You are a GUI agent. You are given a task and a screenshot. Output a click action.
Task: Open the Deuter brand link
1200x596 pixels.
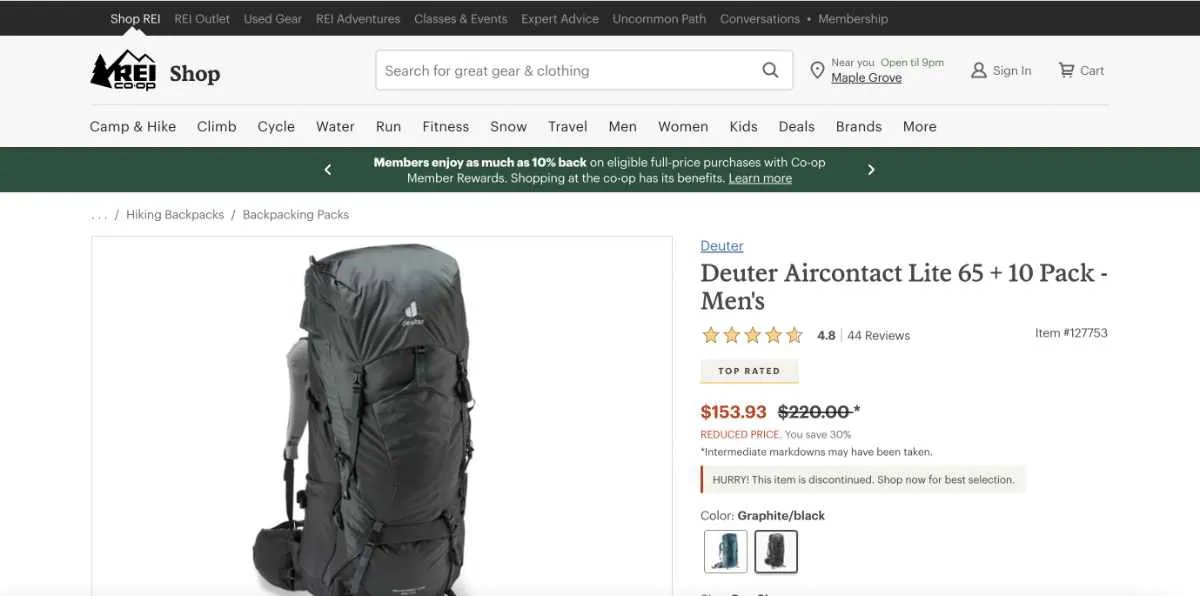point(722,246)
